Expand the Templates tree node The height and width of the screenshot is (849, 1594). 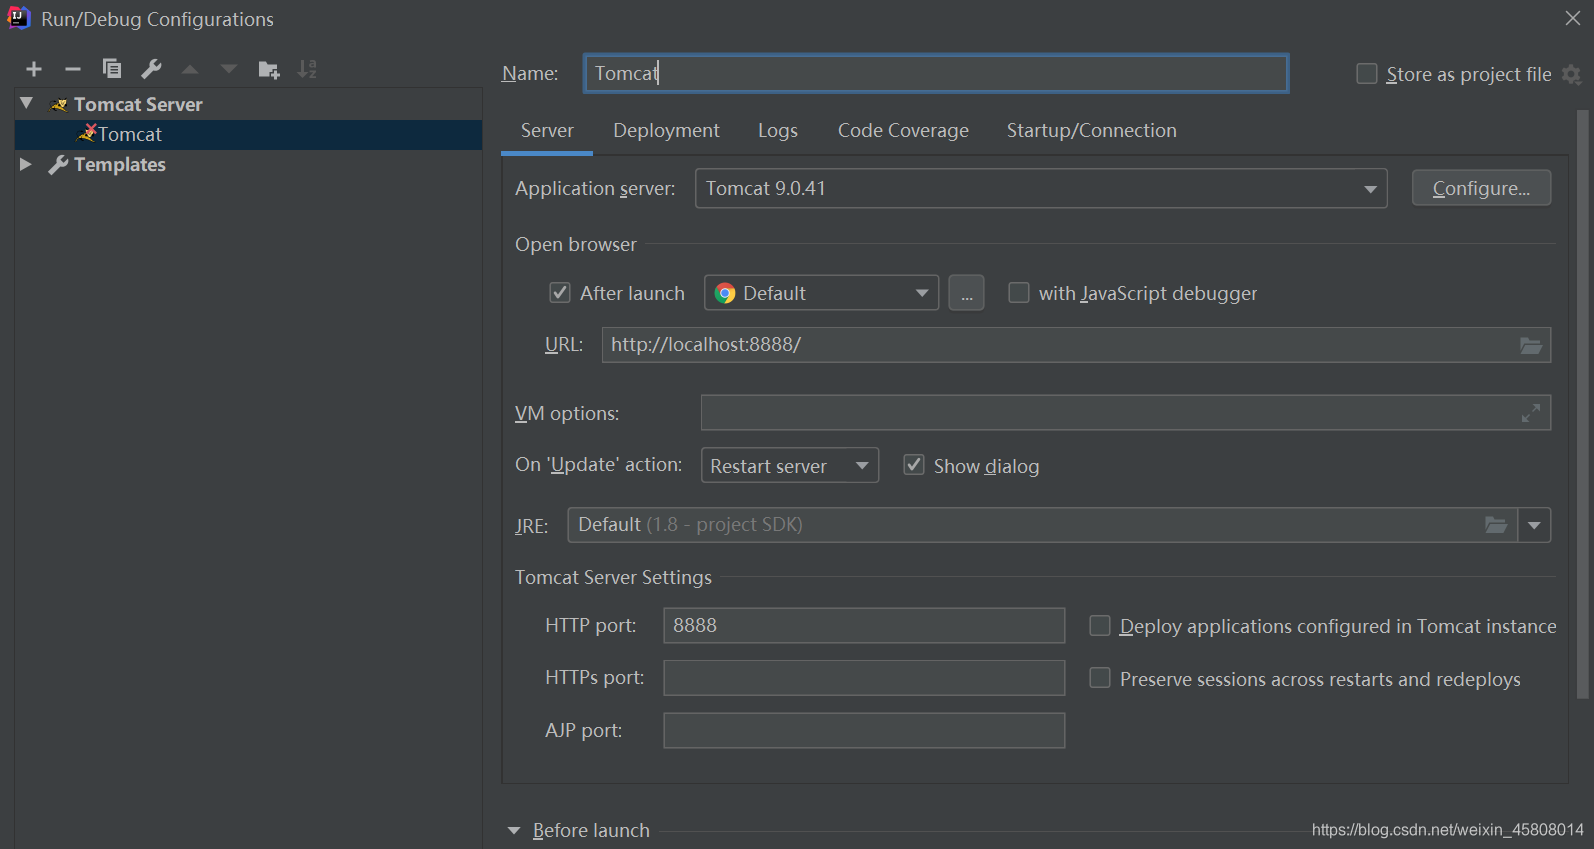26,164
